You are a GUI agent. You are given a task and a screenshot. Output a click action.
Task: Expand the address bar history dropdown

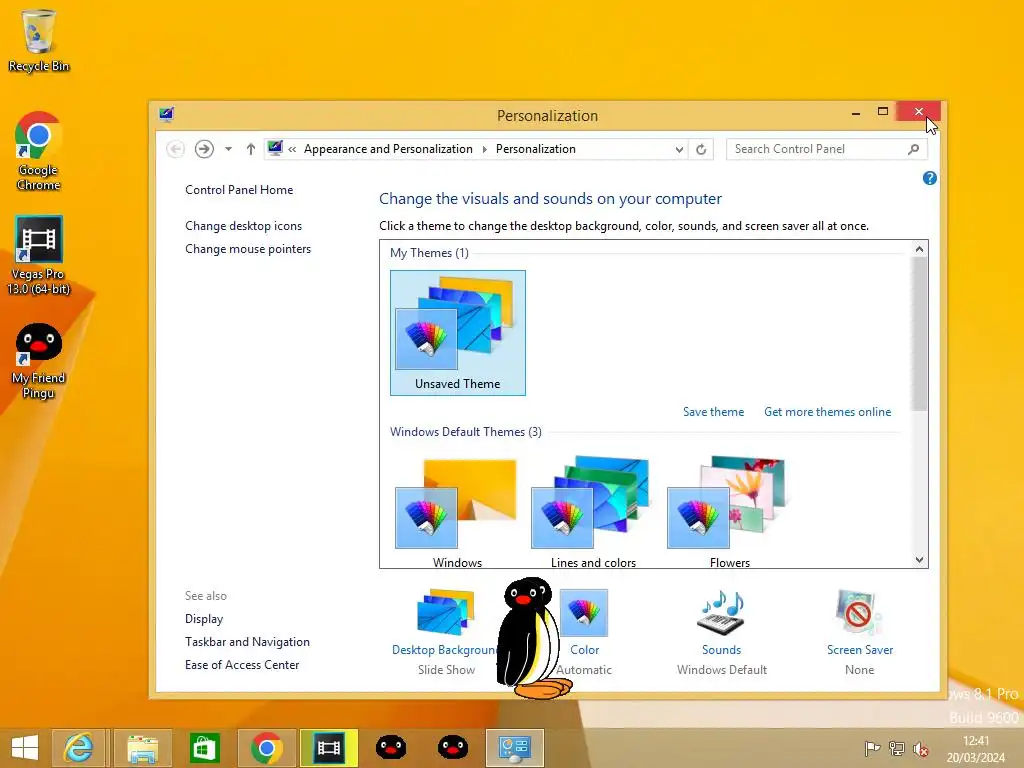[x=679, y=150]
